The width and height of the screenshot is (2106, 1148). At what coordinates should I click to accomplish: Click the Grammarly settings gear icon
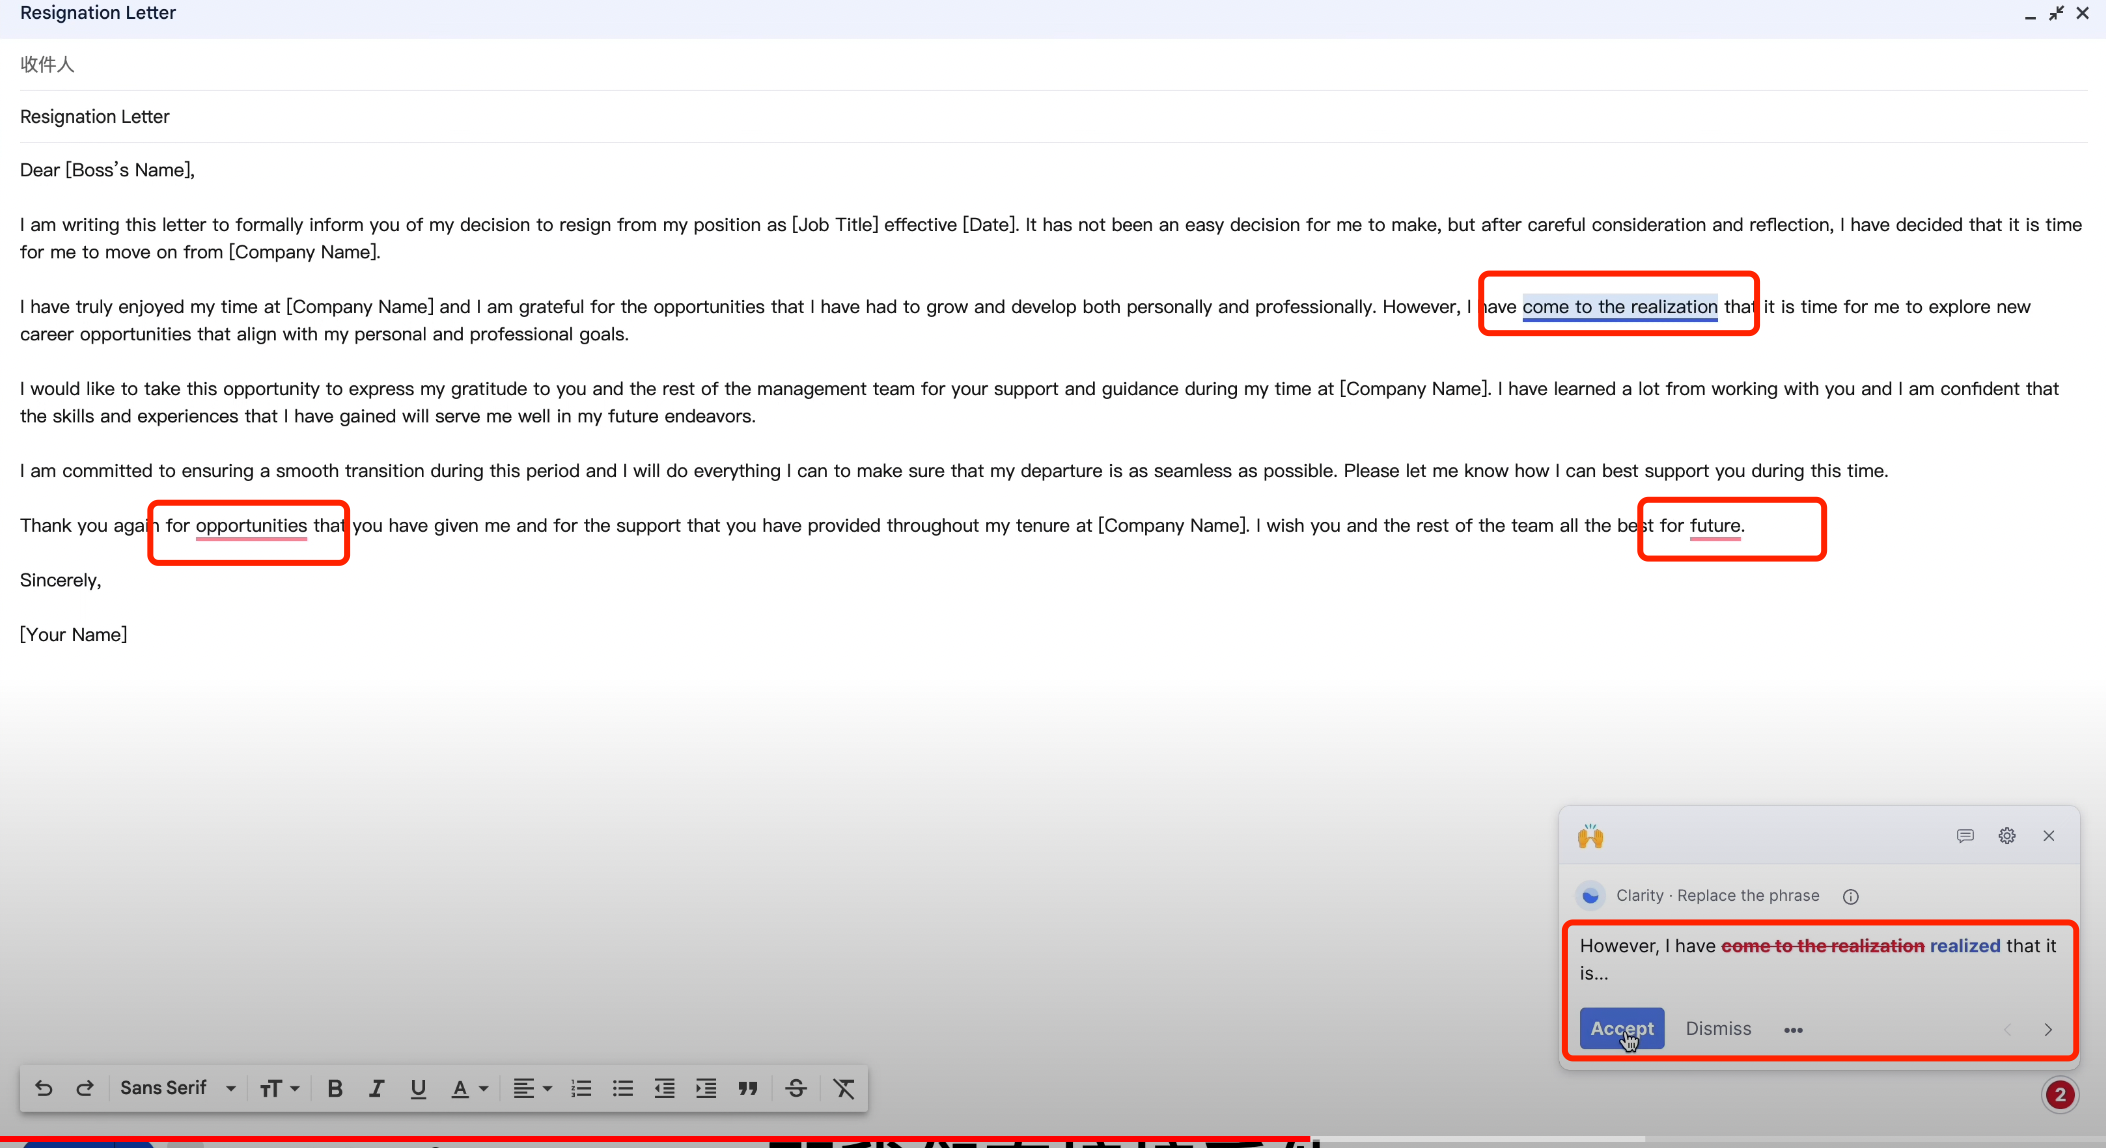(x=2007, y=834)
